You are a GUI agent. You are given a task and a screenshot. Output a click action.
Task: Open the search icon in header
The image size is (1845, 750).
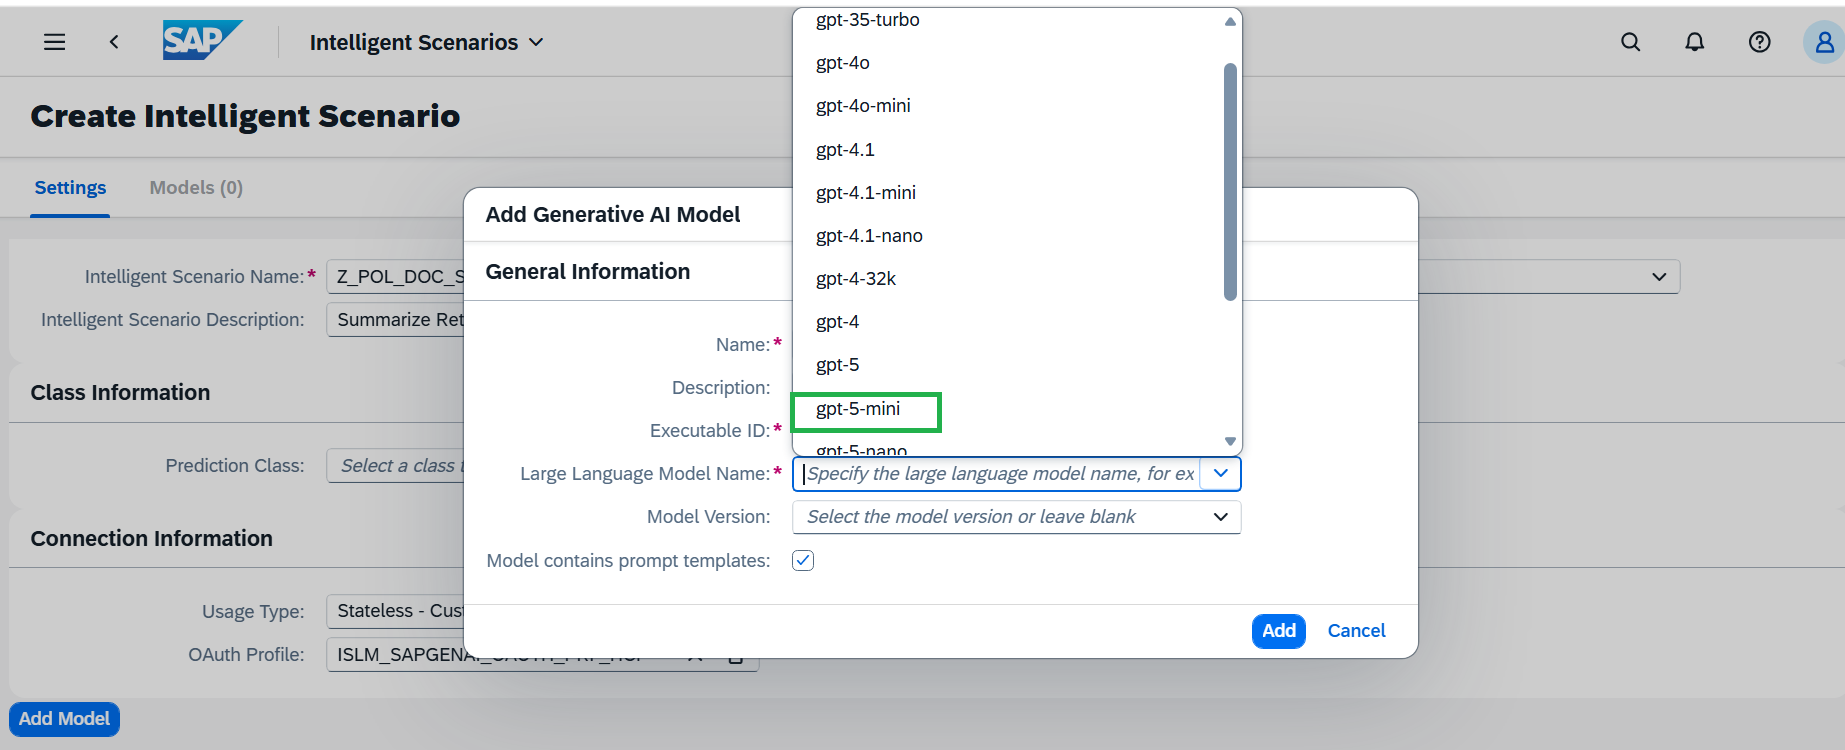click(1630, 42)
